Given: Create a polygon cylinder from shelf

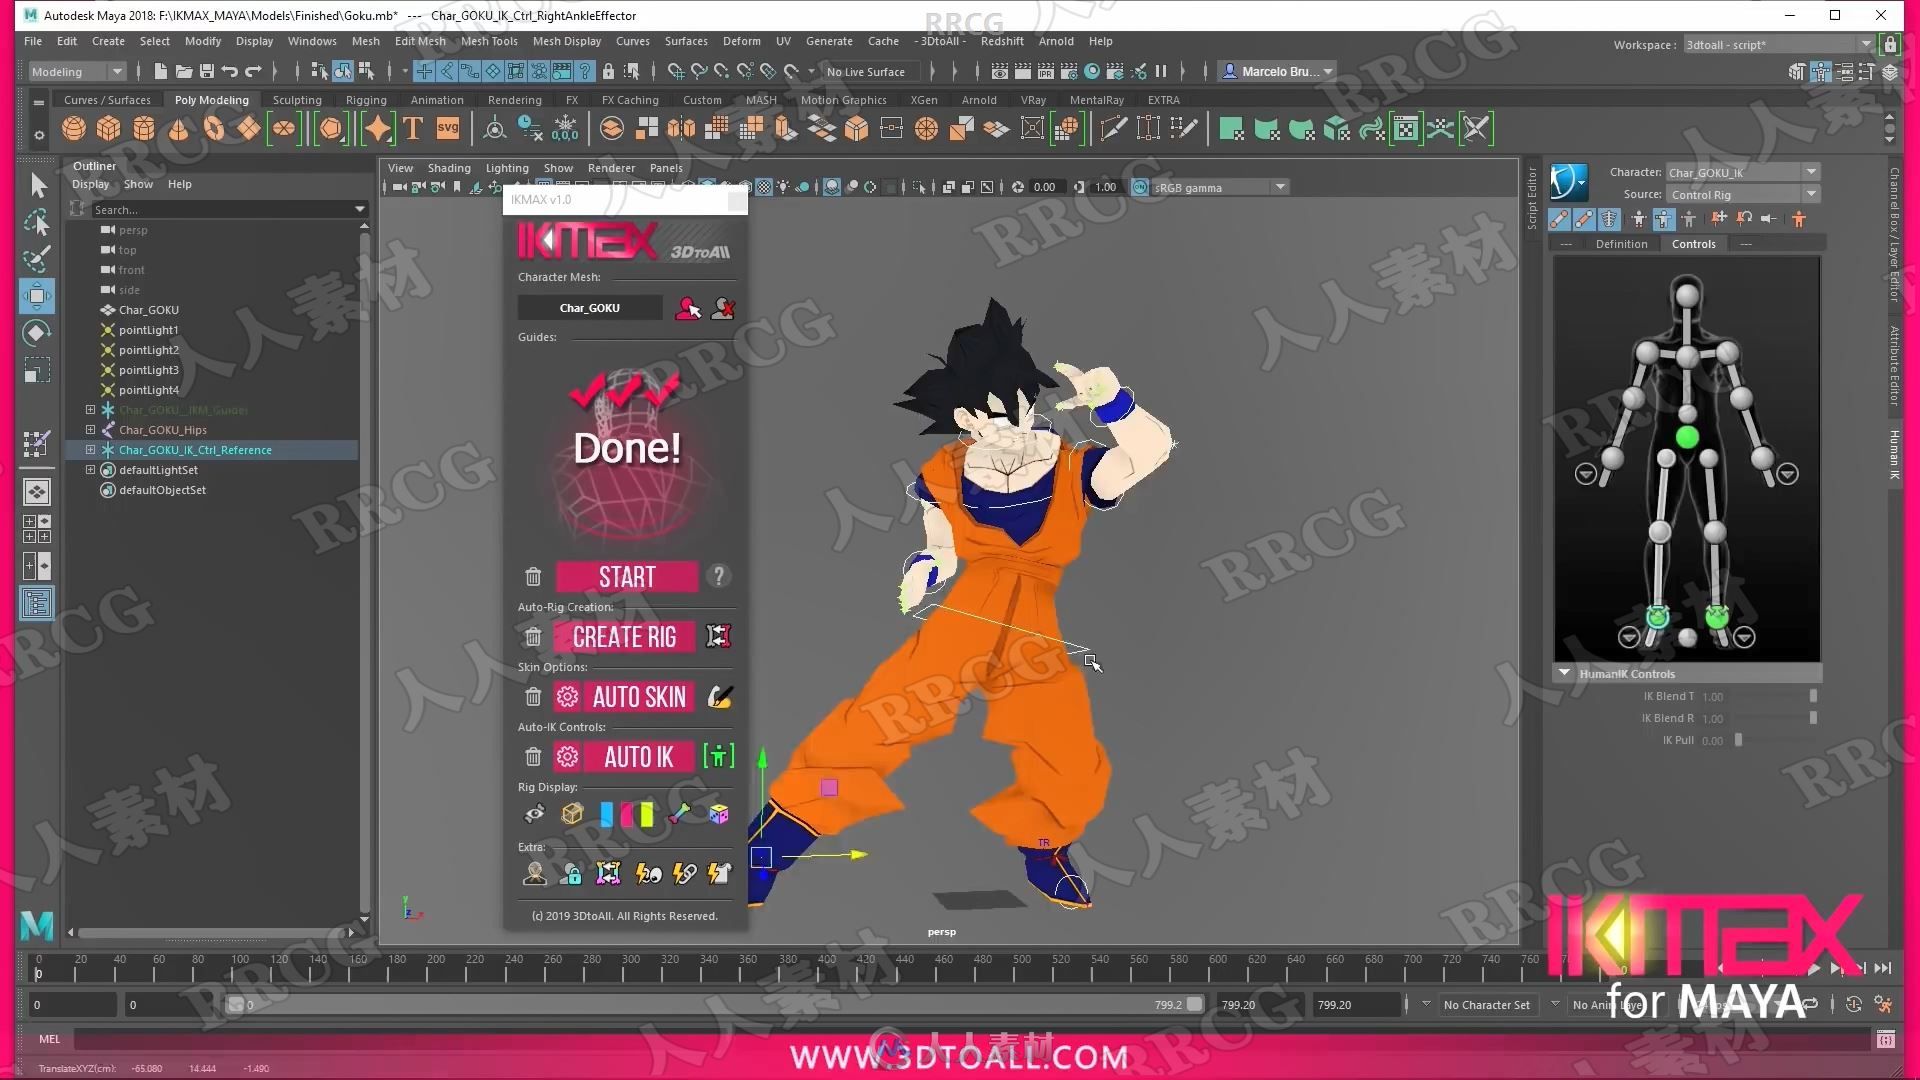Looking at the screenshot, I should coord(143,129).
